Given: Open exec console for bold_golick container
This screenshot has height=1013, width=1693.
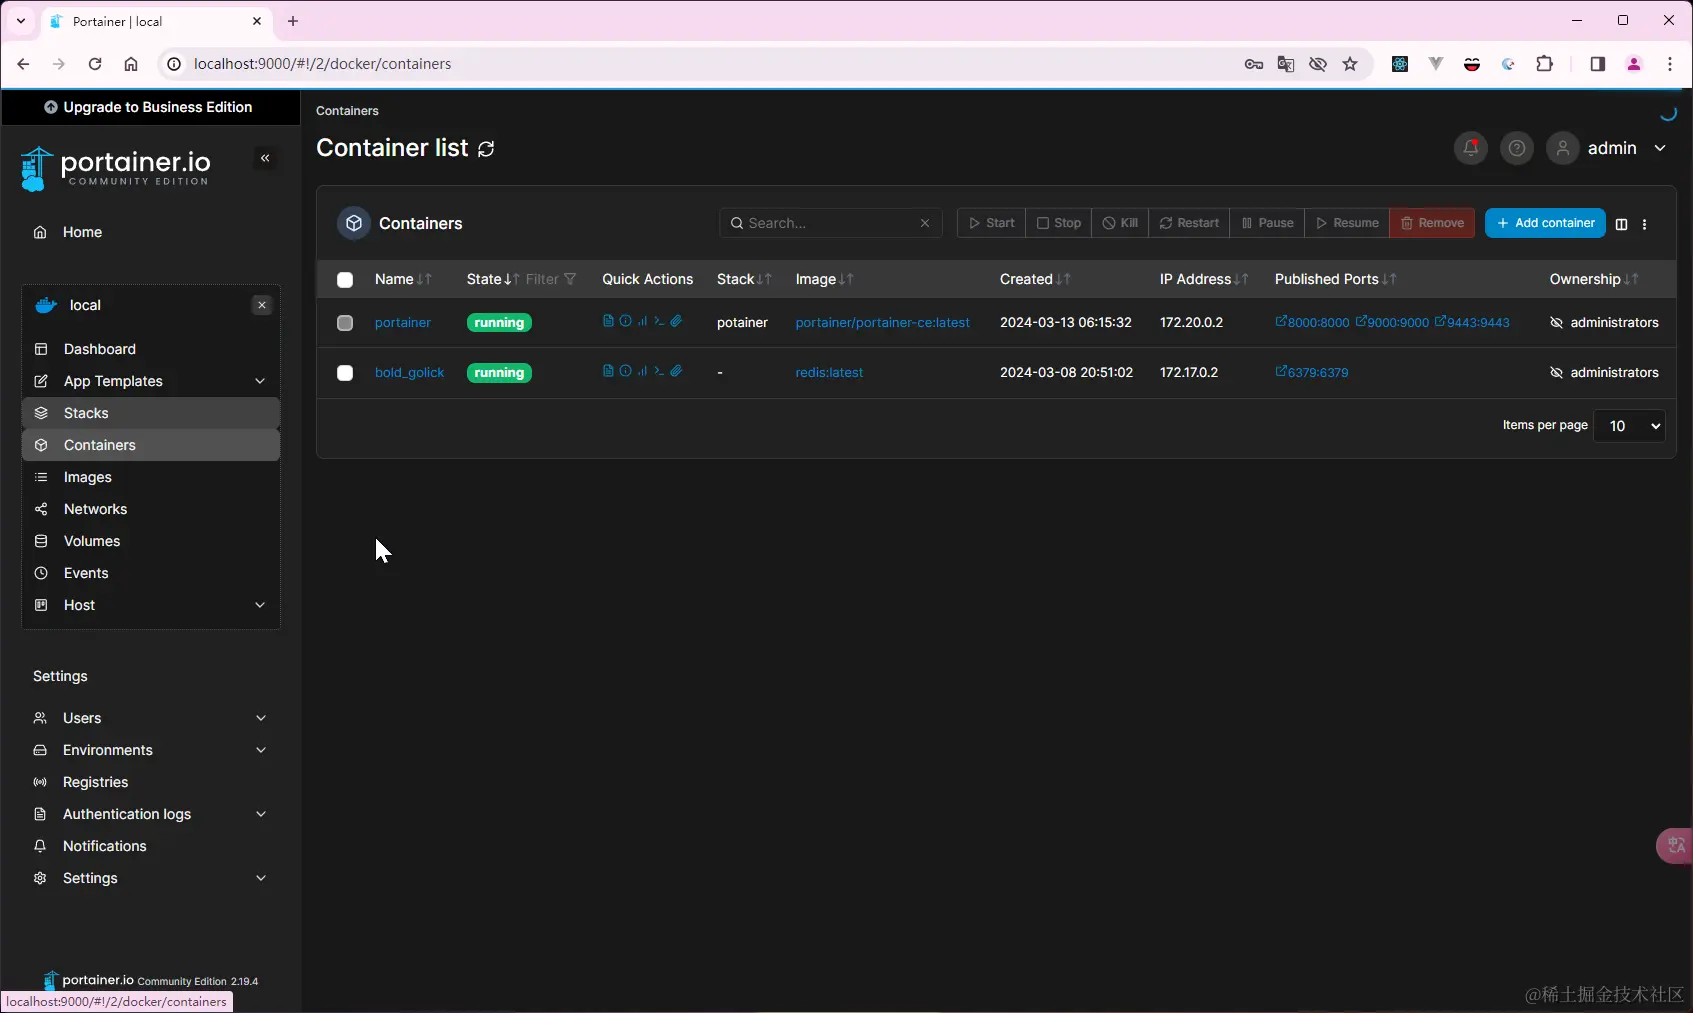Looking at the screenshot, I should (659, 371).
